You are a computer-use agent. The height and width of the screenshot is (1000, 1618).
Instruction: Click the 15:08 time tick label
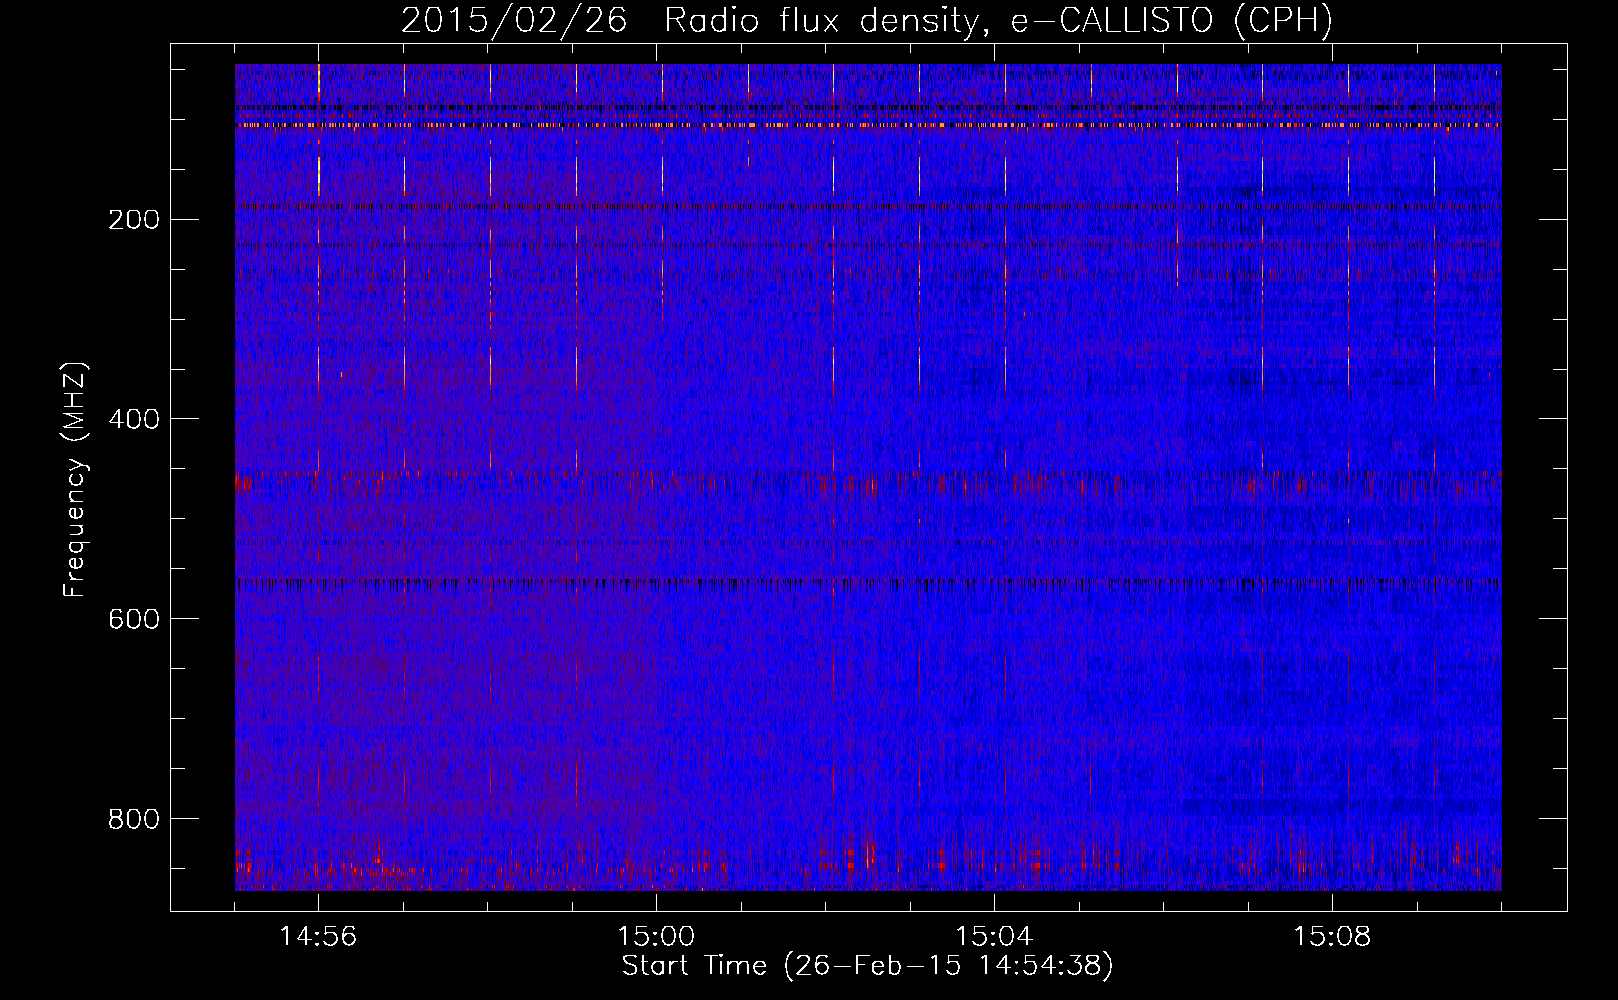tap(1332, 937)
